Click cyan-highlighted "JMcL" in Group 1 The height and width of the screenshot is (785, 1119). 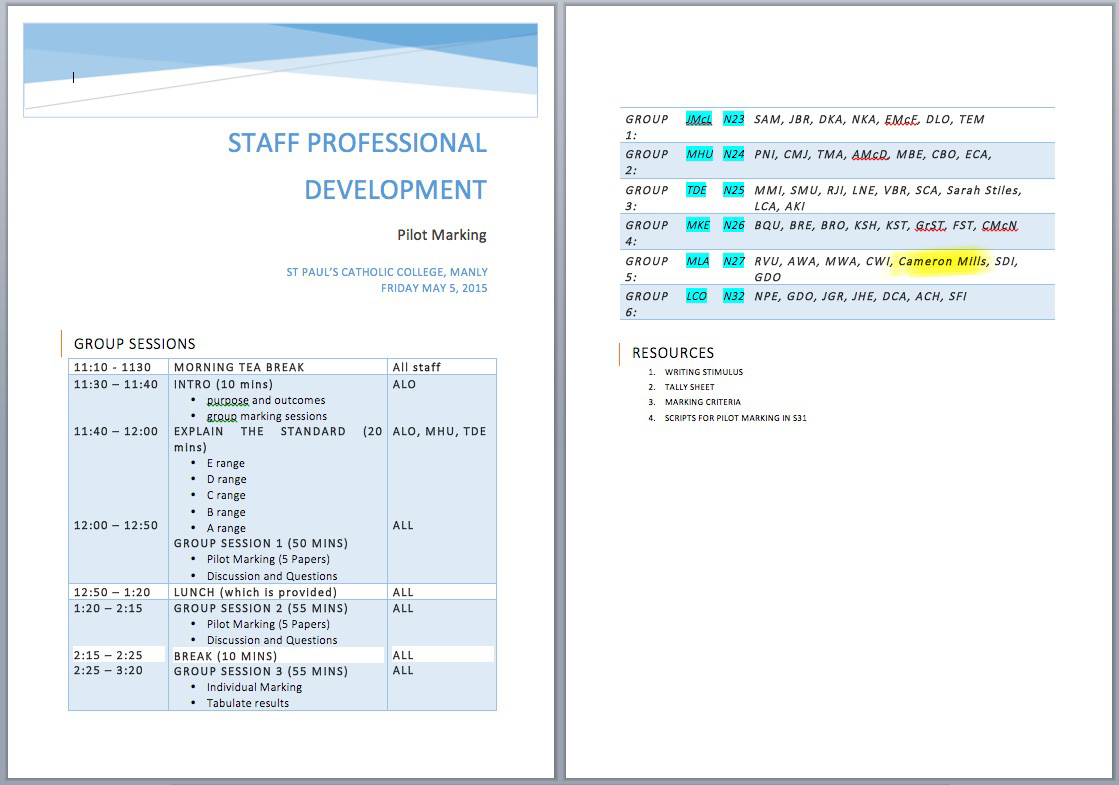[699, 119]
